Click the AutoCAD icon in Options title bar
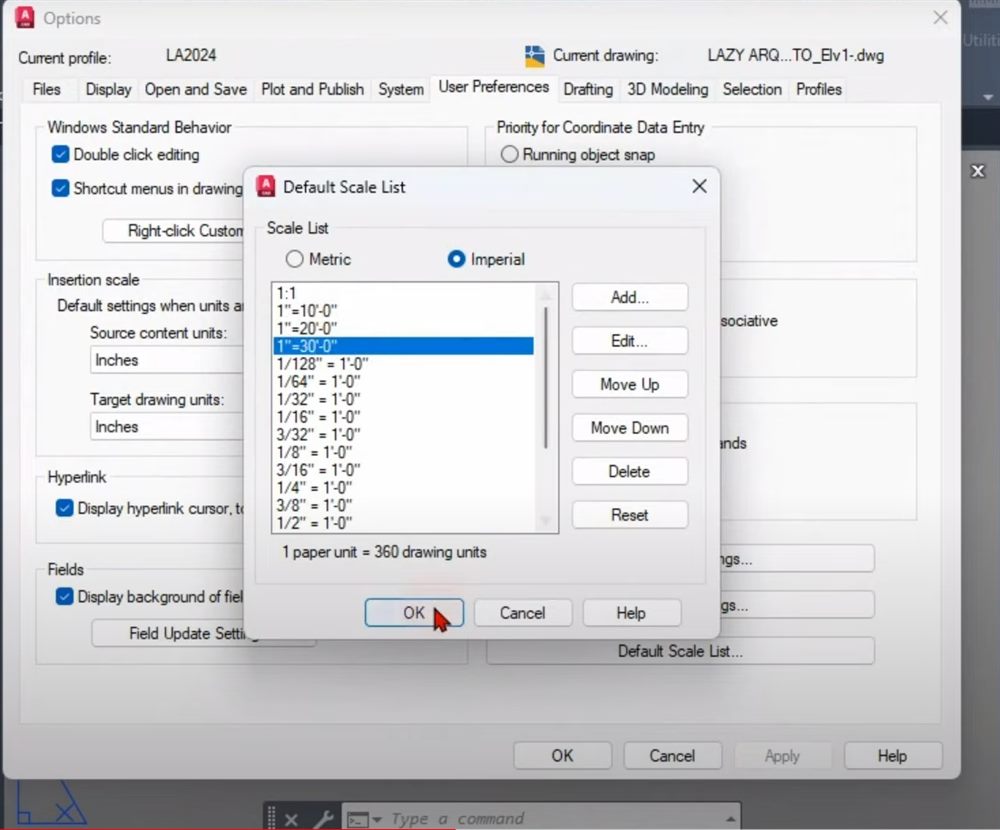1000x830 pixels. point(25,17)
